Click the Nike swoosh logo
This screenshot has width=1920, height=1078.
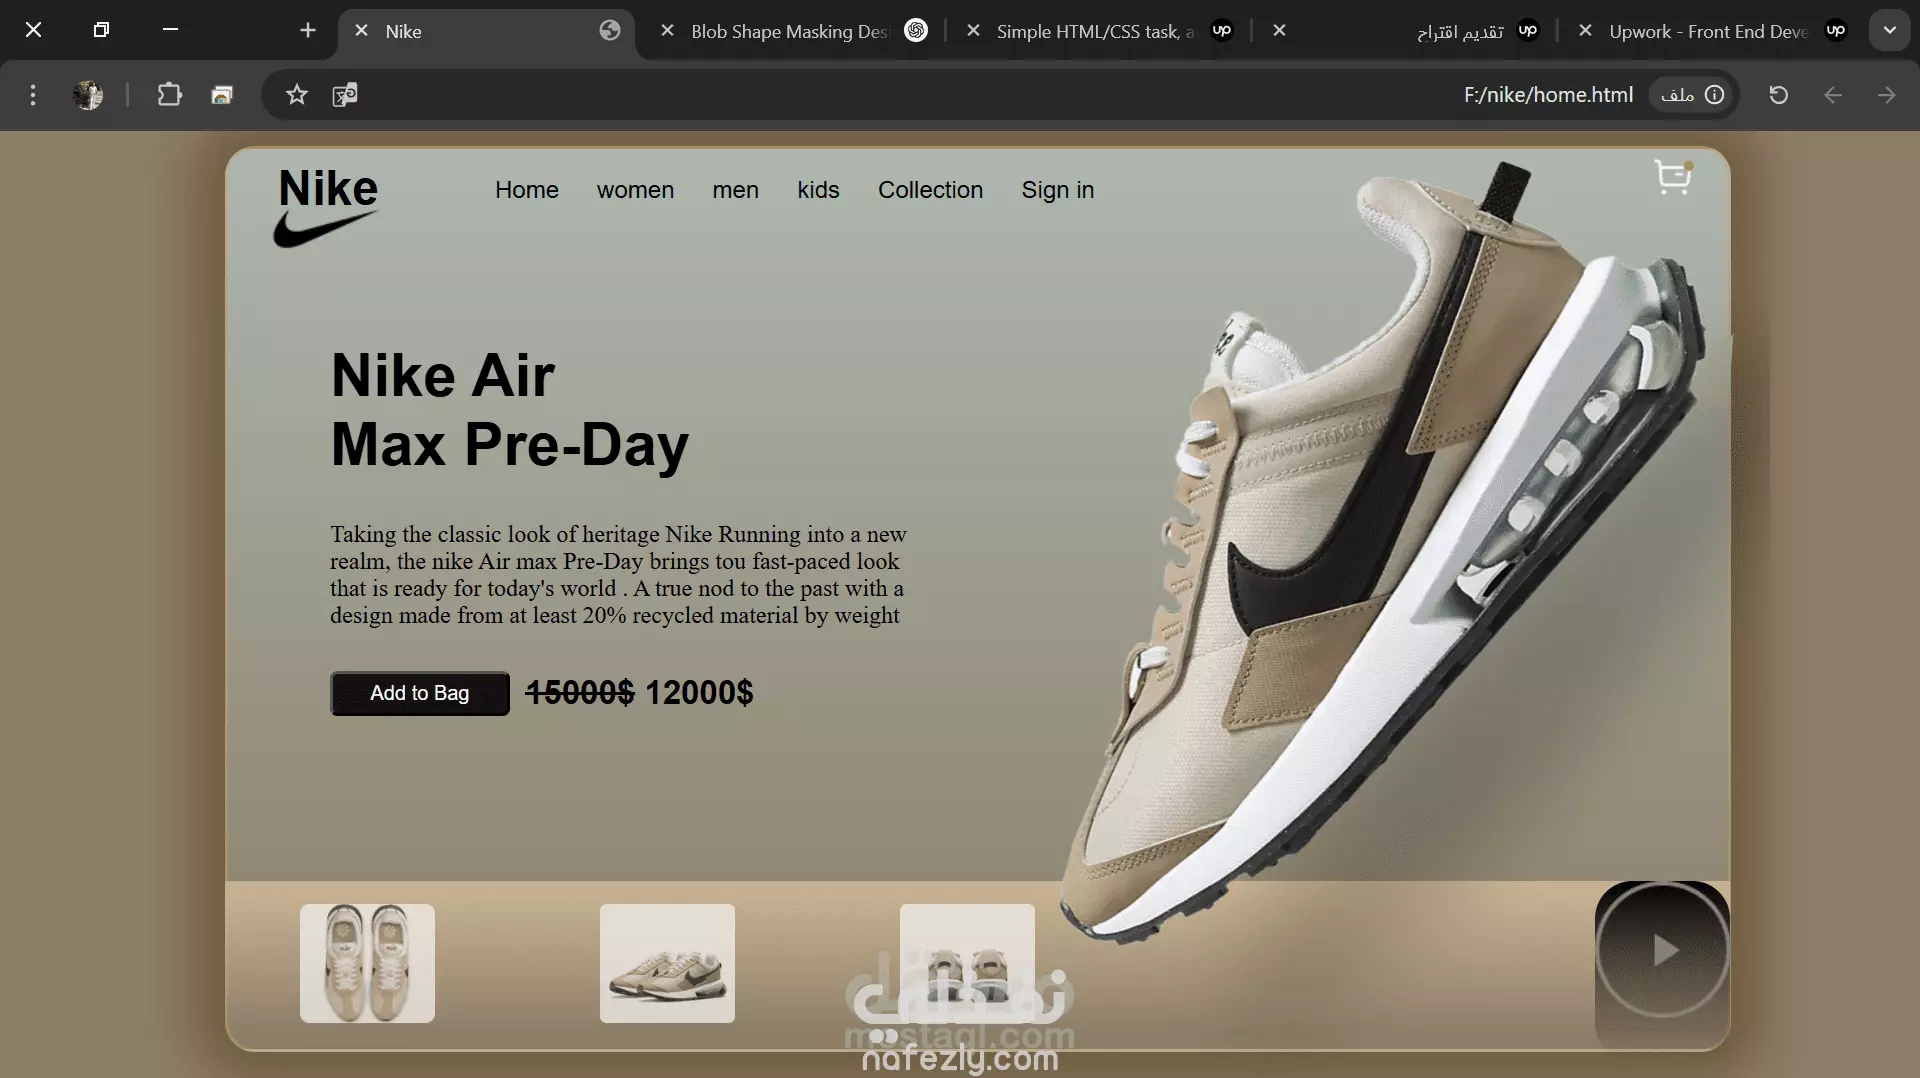click(x=324, y=229)
